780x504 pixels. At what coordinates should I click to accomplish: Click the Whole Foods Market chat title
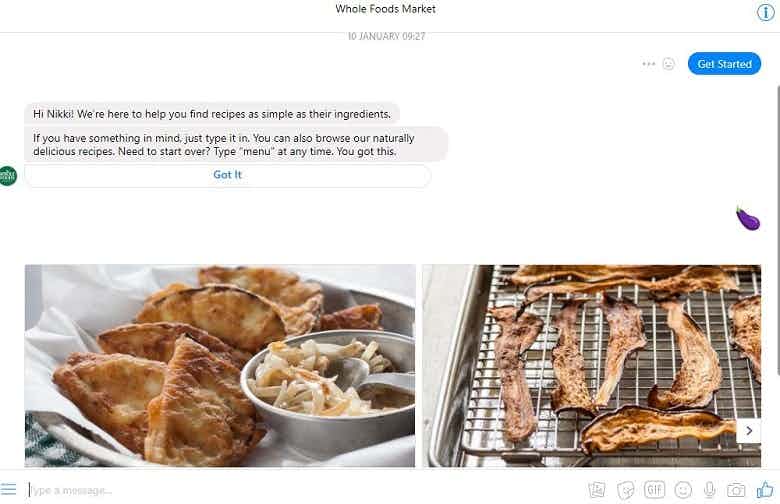pyautogui.click(x=386, y=9)
